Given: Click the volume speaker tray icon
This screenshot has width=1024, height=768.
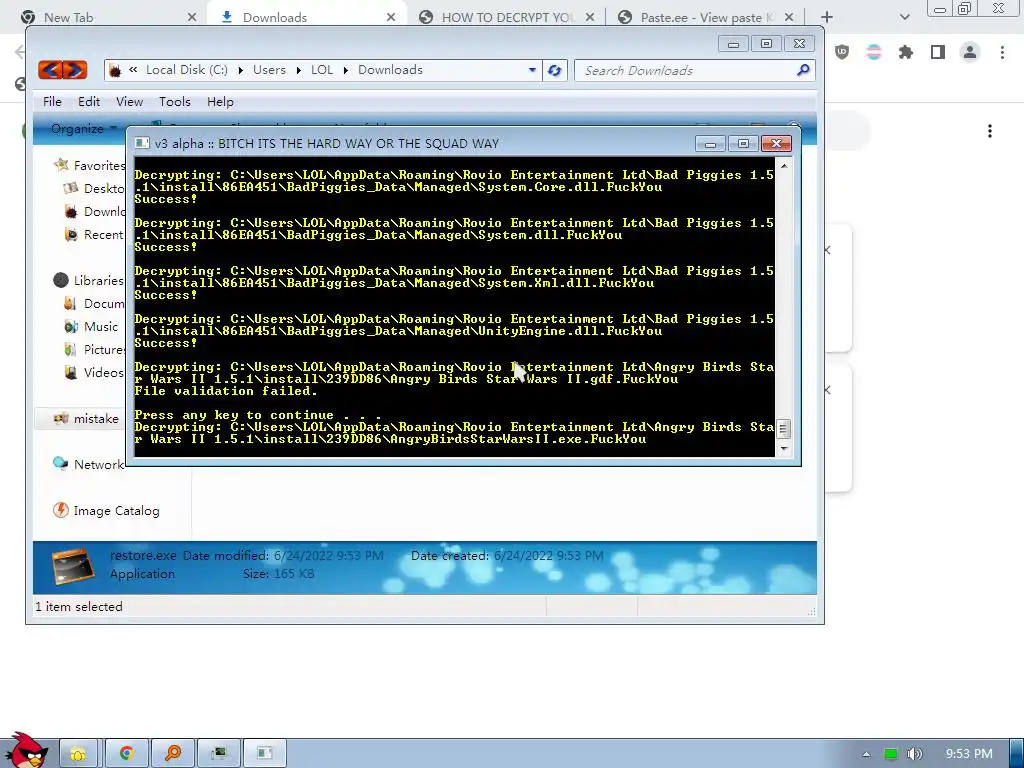Looking at the screenshot, I should tap(915, 754).
